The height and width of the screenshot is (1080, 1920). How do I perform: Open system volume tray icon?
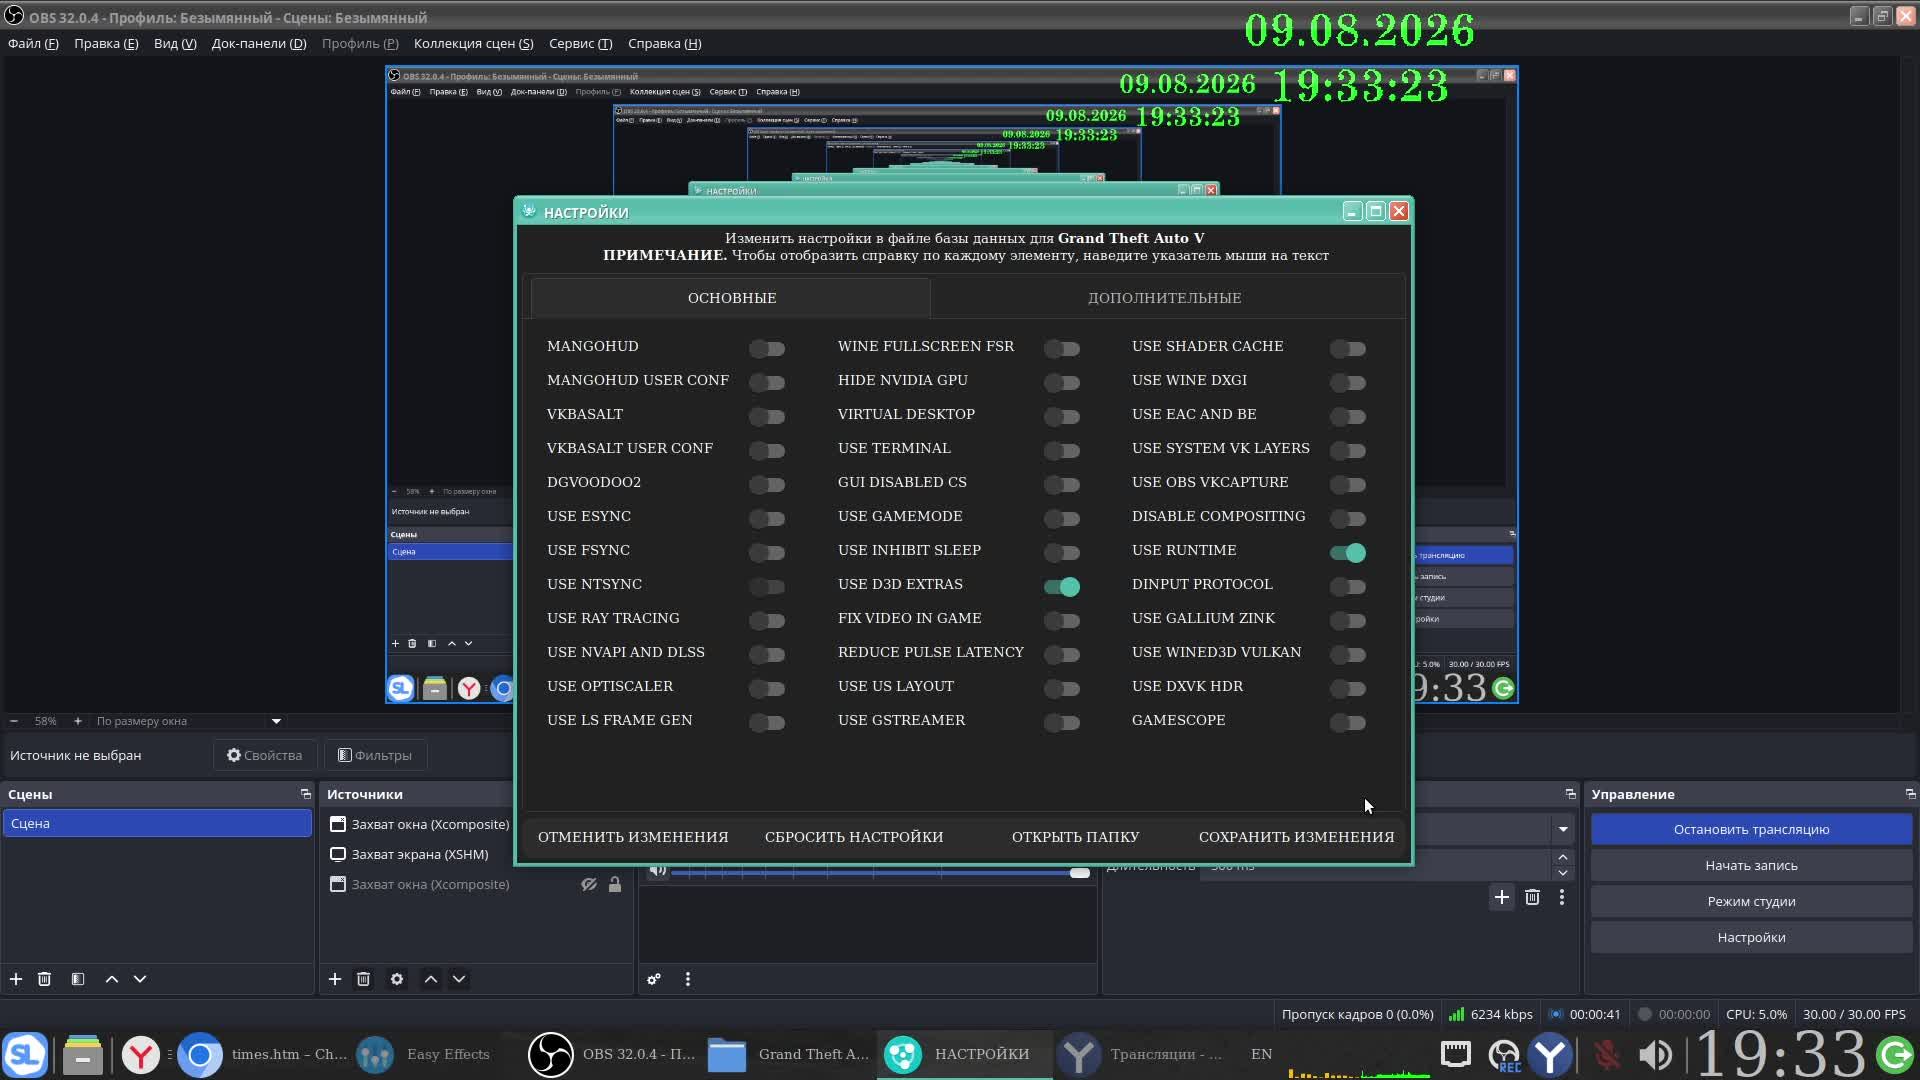pyautogui.click(x=1656, y=1054)
